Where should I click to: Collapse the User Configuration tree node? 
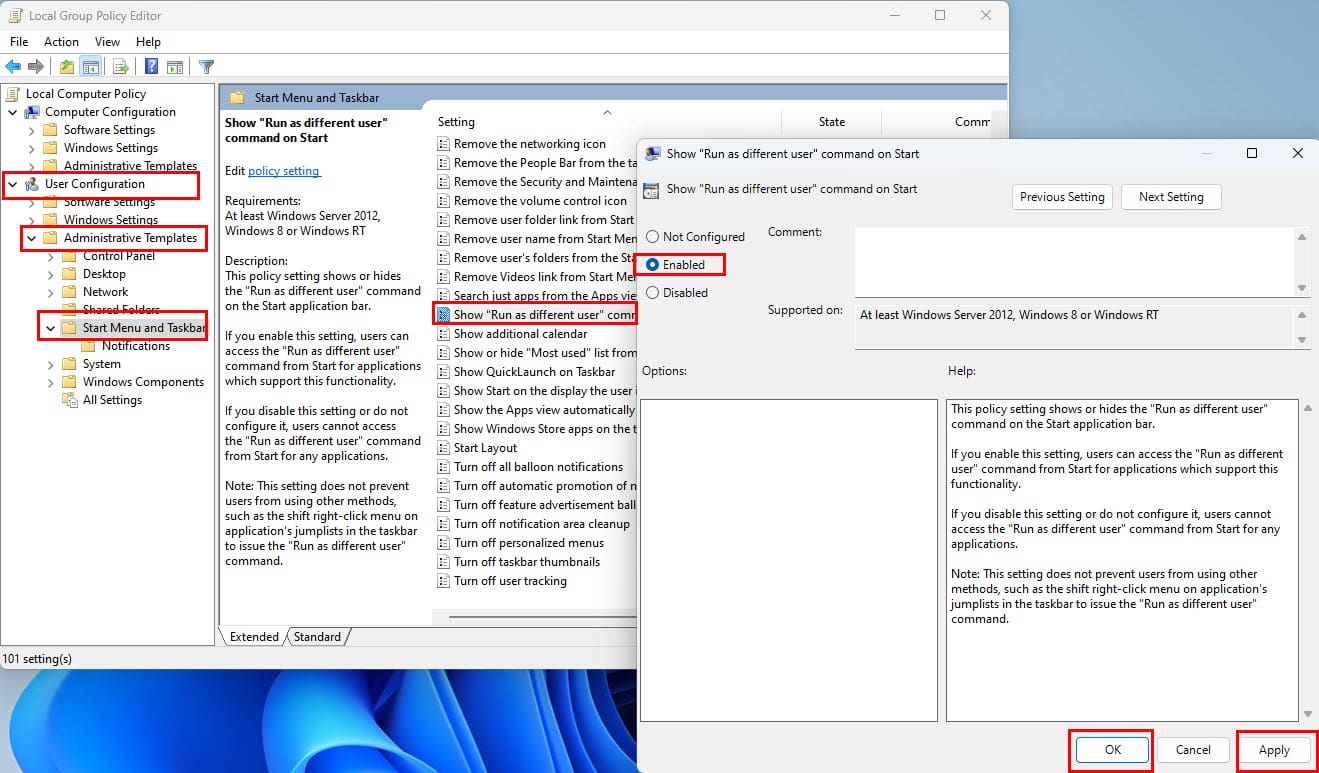click(13, 184)
